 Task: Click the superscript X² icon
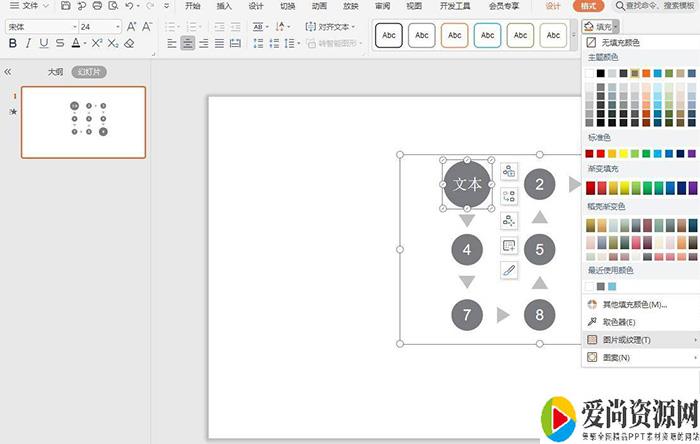(x=97, y=44)
